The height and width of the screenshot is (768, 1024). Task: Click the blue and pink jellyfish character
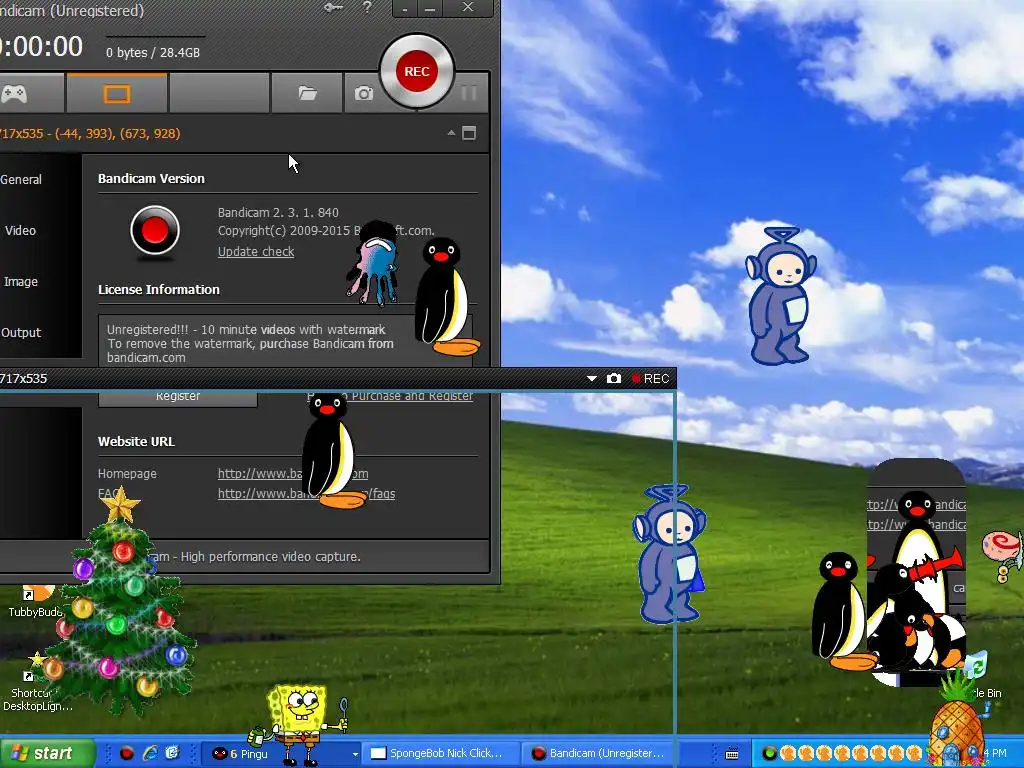pos(374,264)
